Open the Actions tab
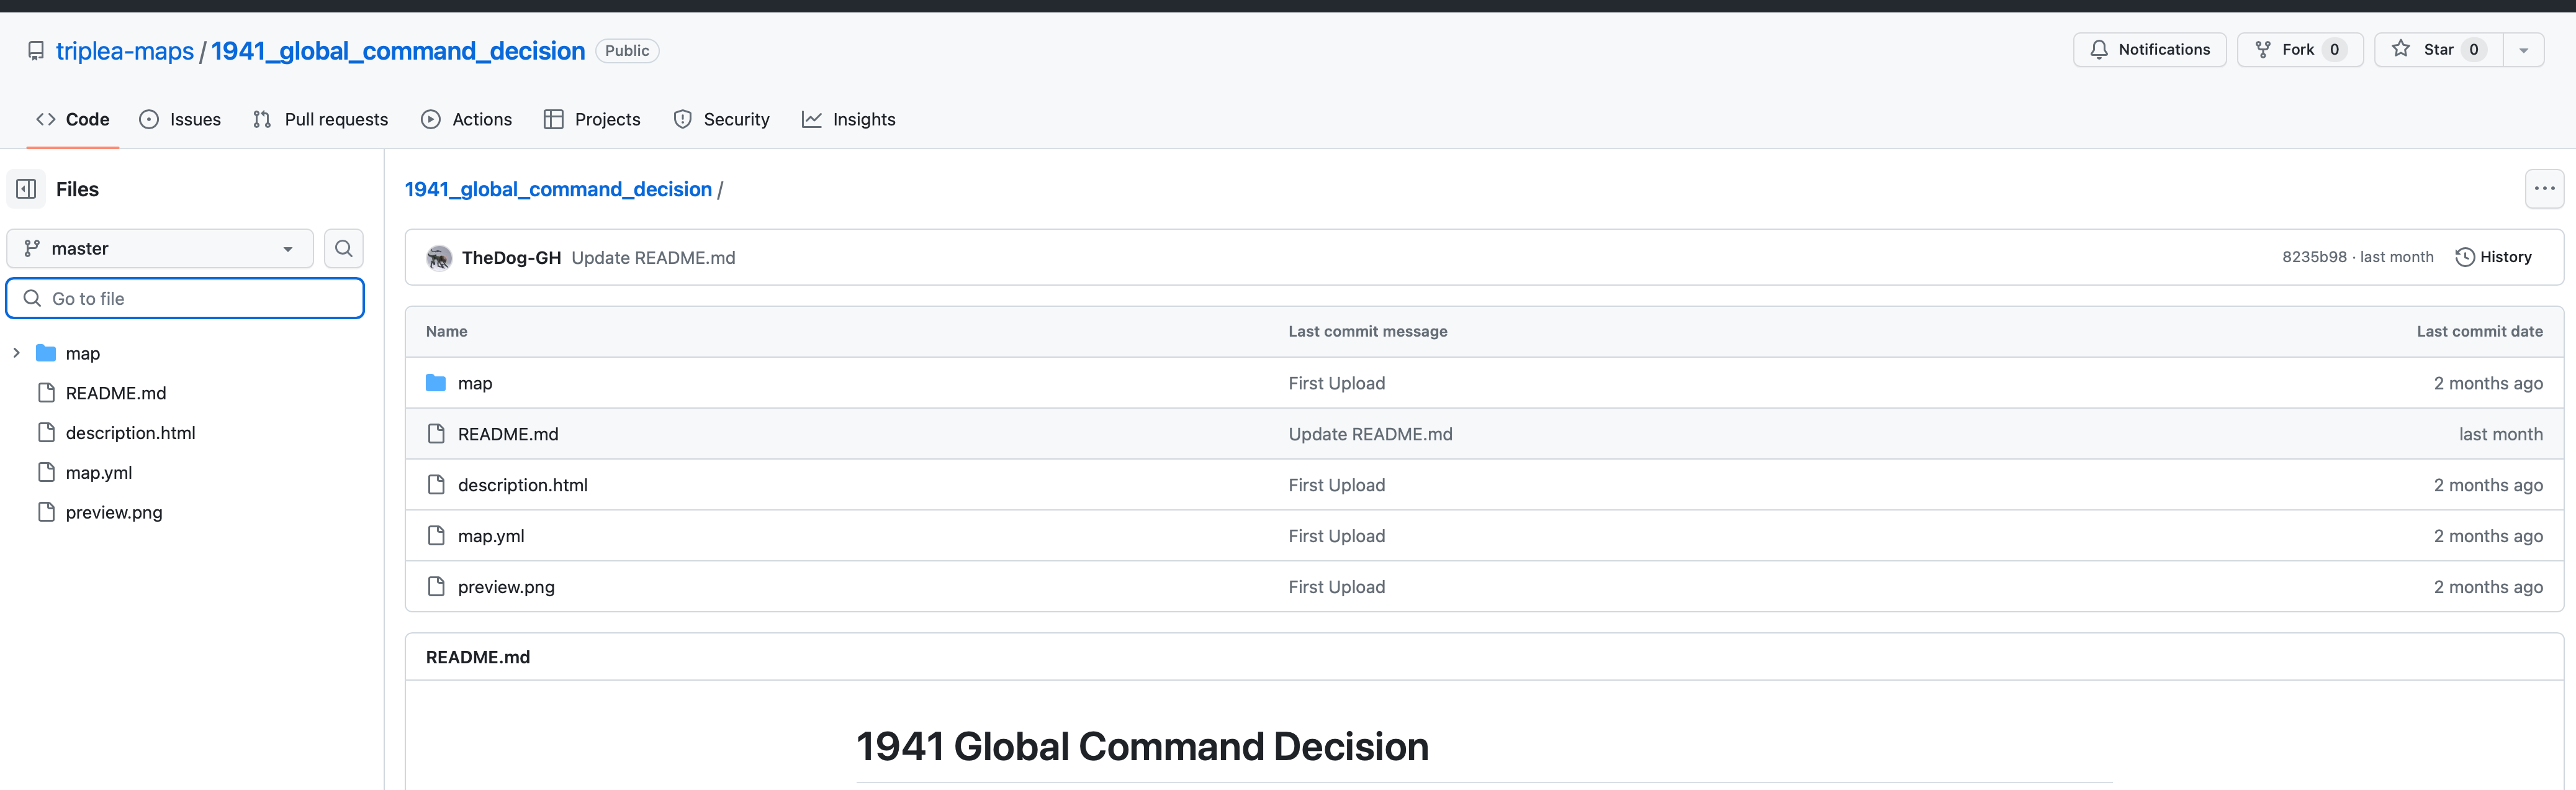The image size is (2576, 790). click(467, 119)
